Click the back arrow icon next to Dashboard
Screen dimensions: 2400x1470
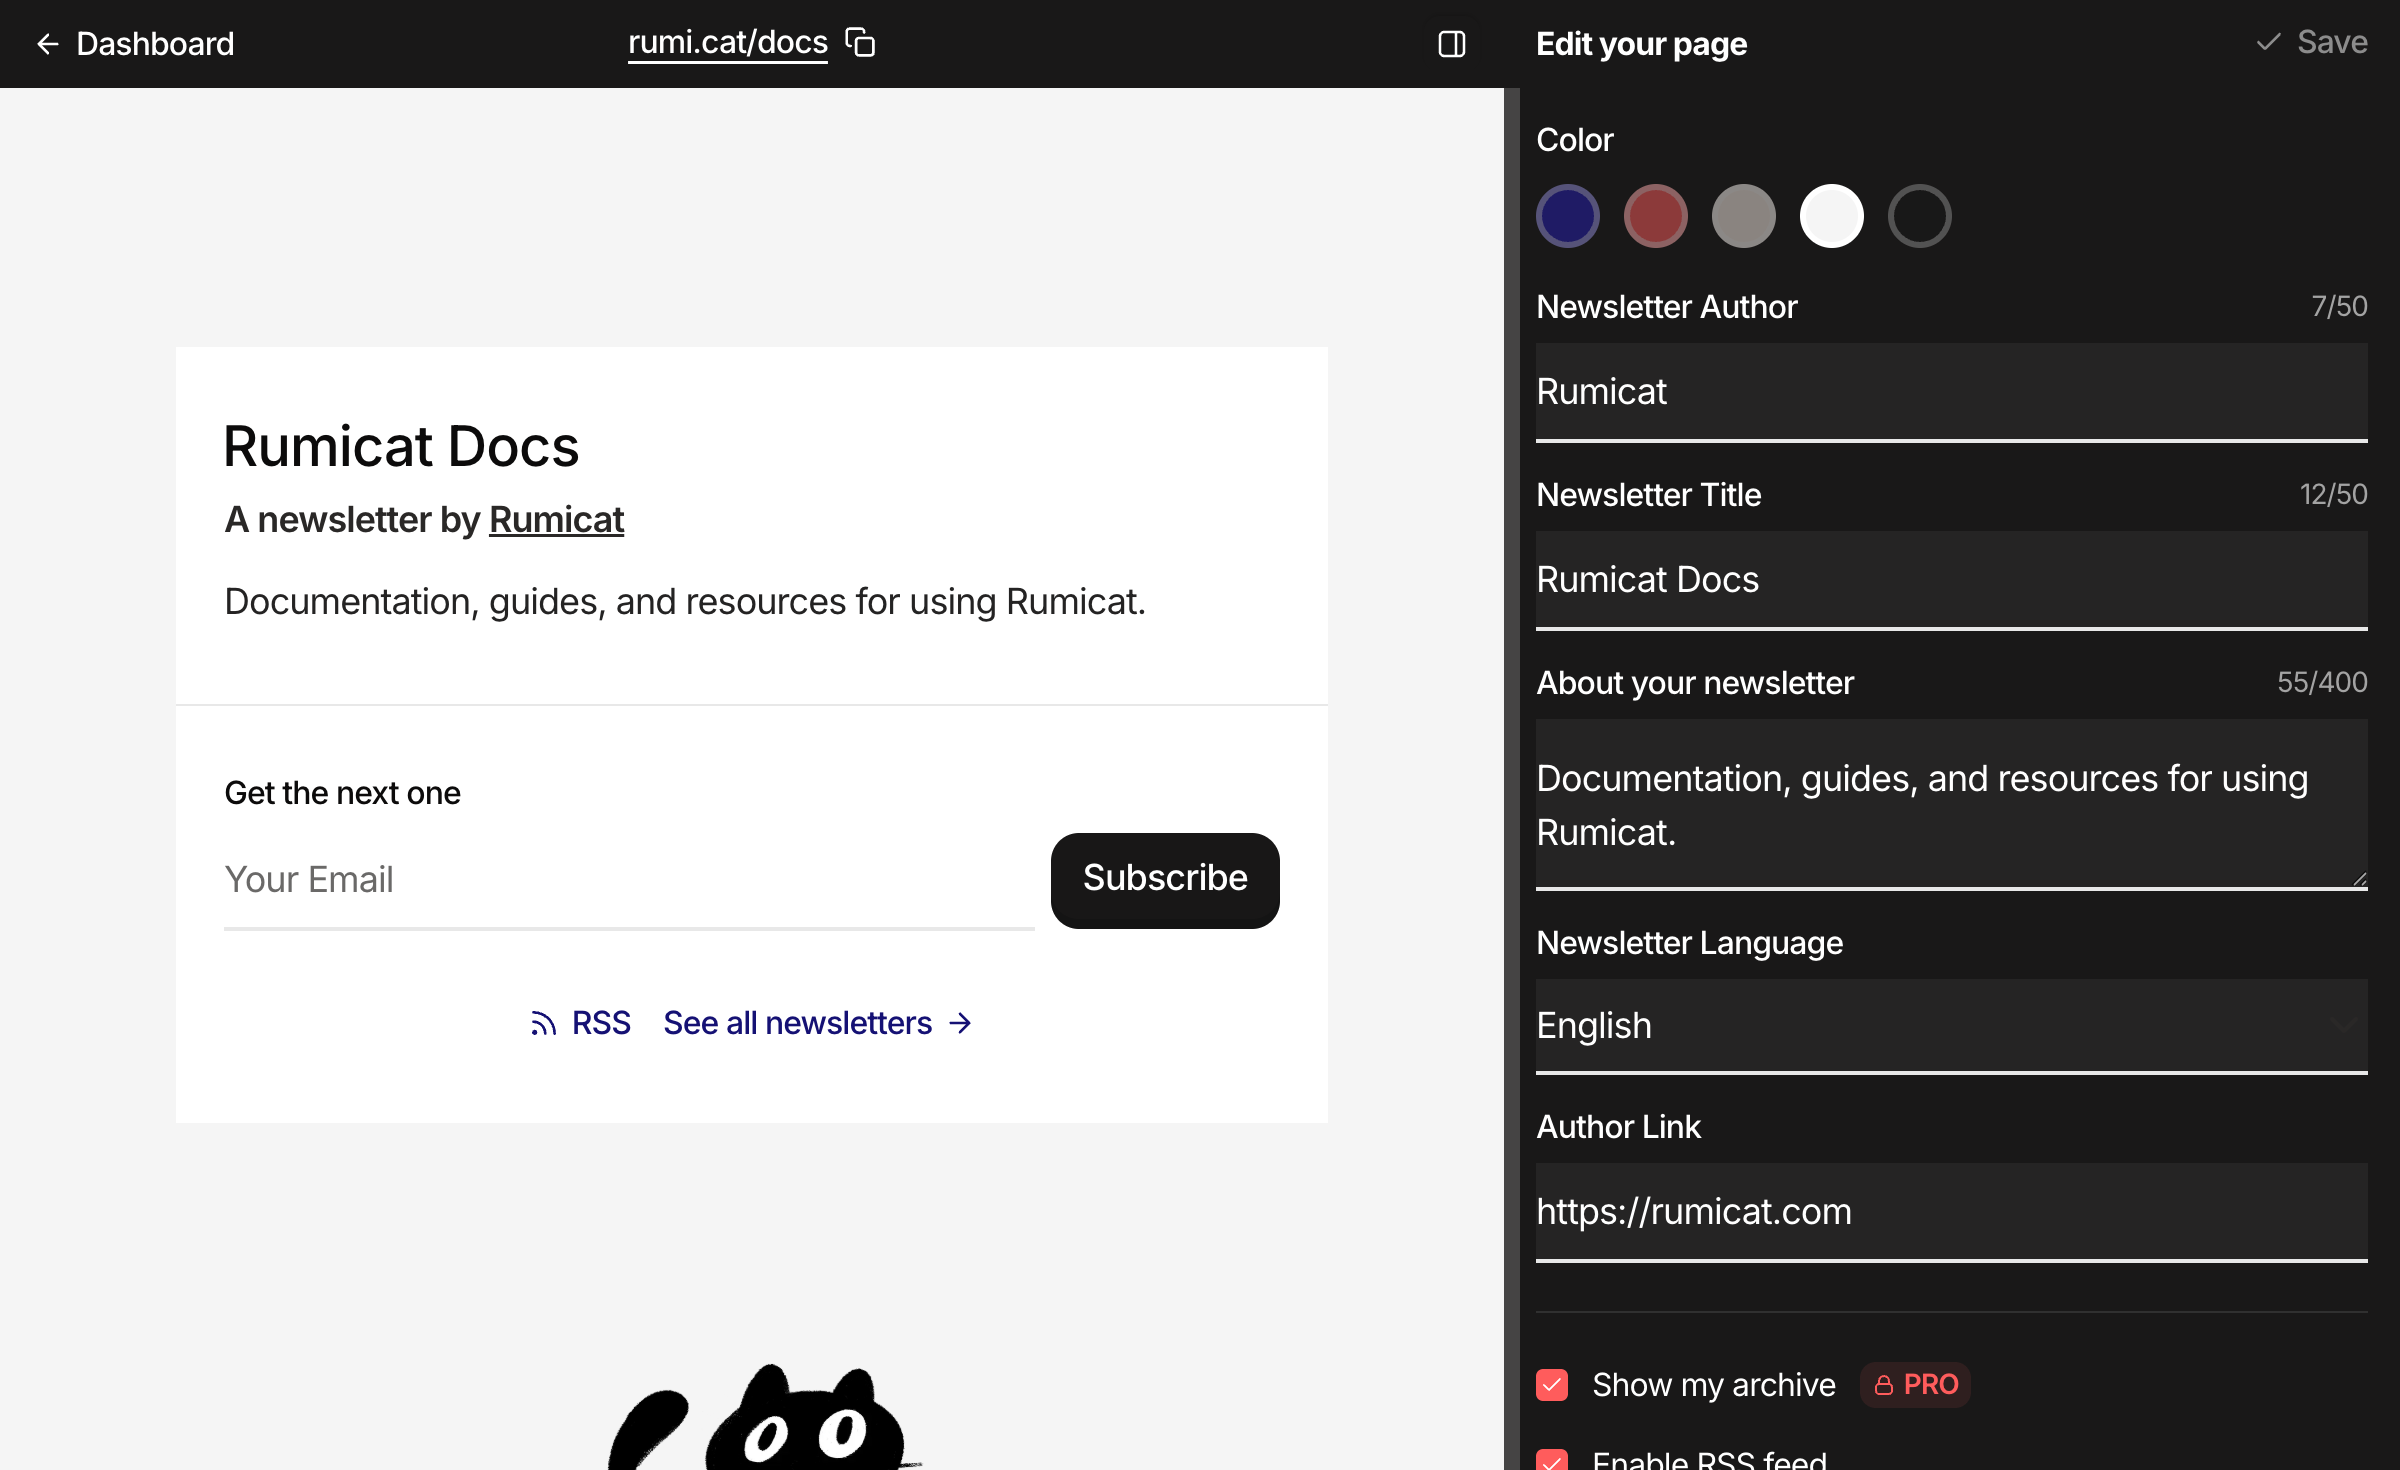[47, 44]
